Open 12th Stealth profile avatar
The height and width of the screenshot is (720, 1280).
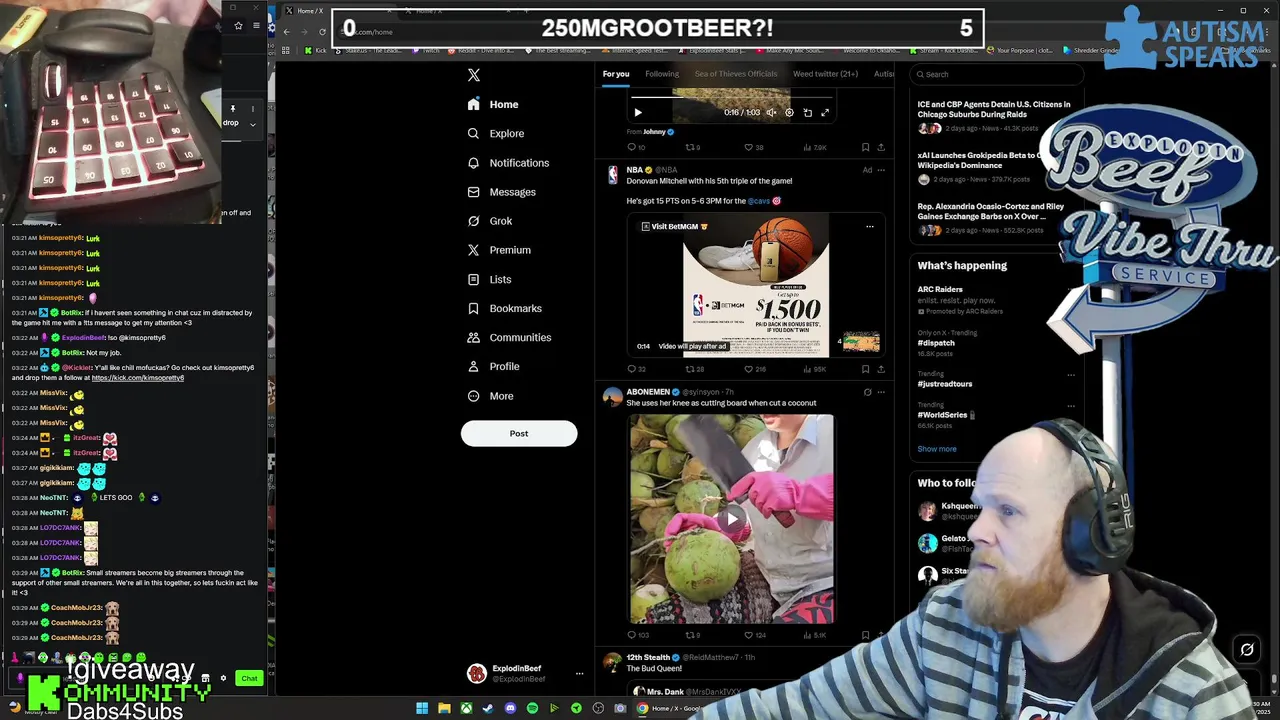[x=613, y=662]
